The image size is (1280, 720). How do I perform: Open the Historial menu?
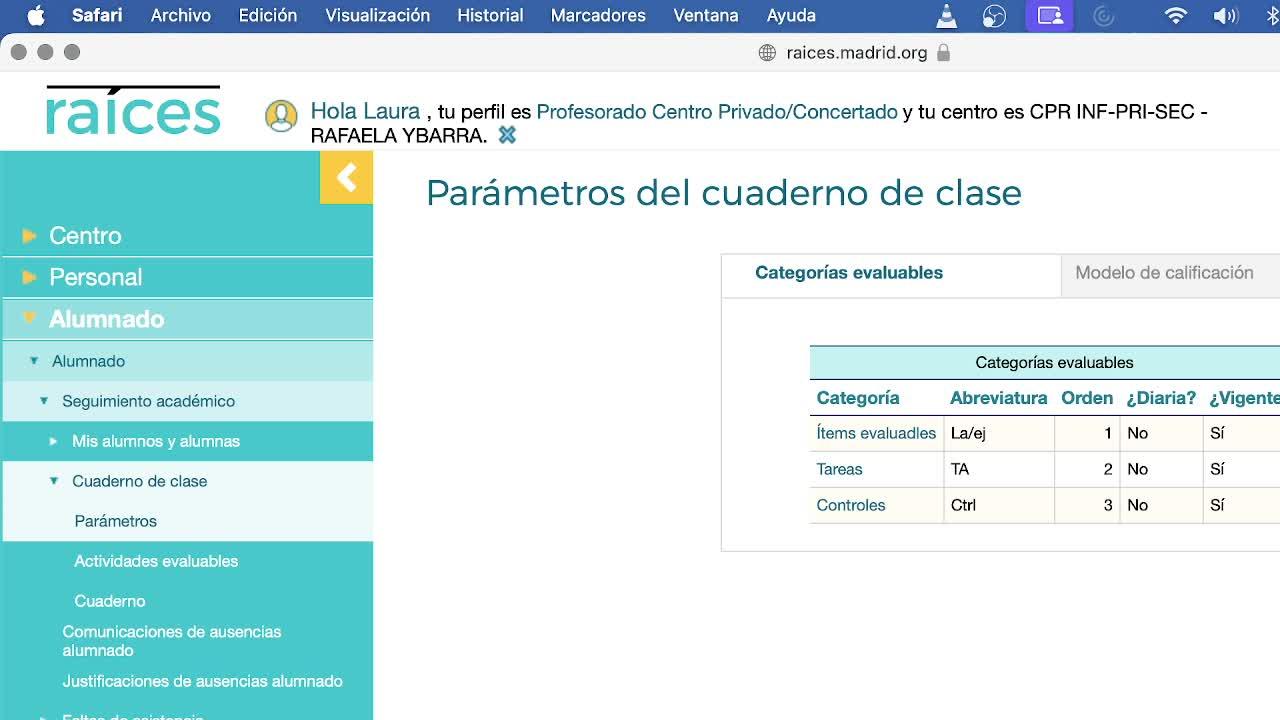pyautogui.click(x=490, y=15)
